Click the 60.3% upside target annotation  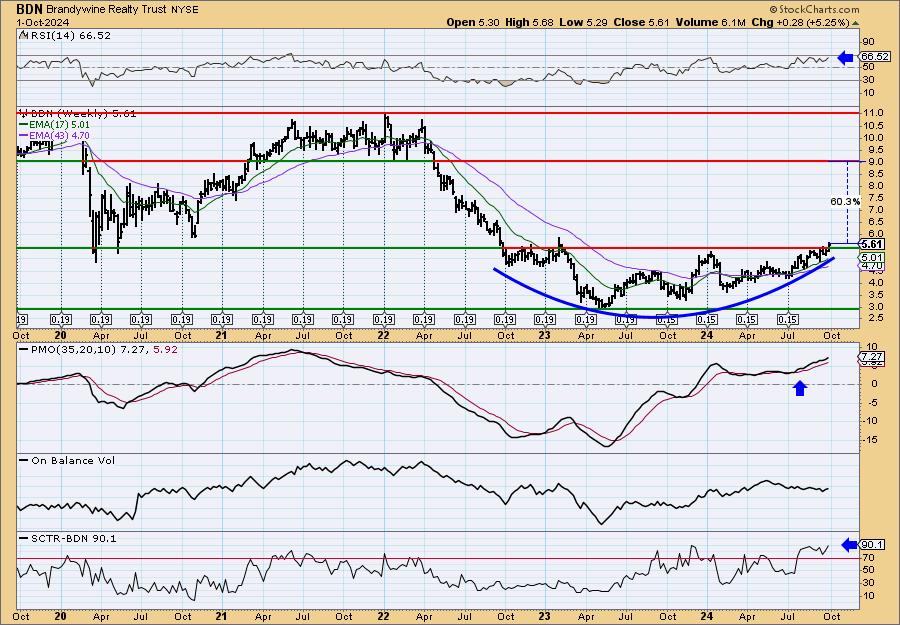click(845, 201)
